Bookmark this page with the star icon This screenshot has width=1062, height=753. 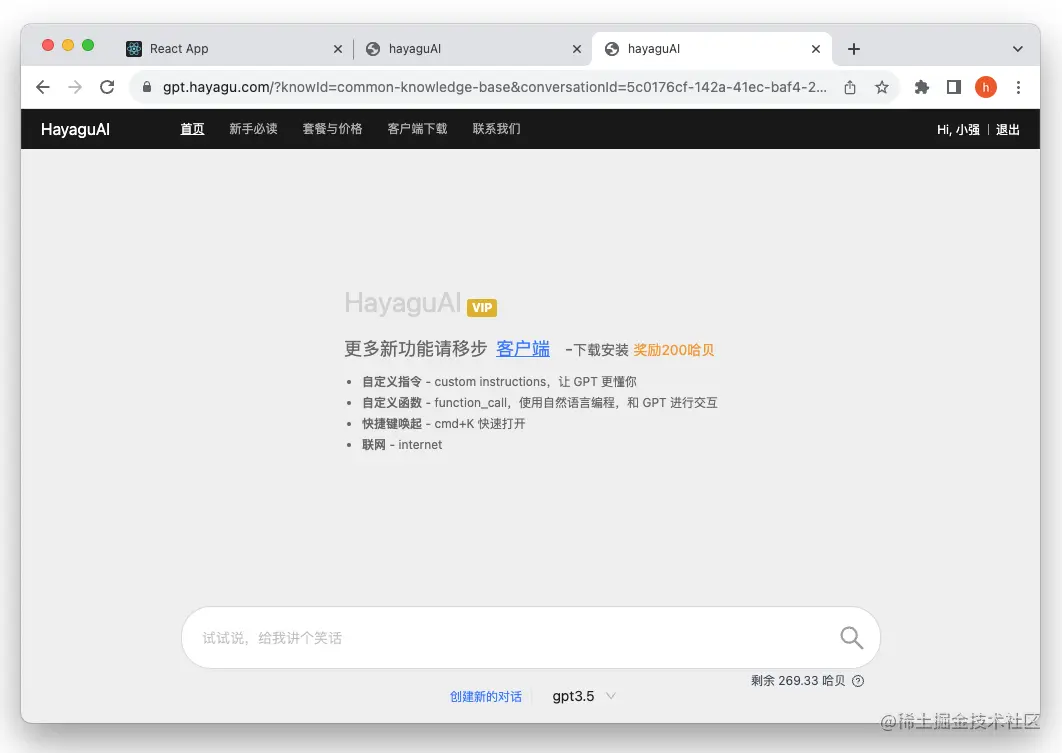[881, 87]
